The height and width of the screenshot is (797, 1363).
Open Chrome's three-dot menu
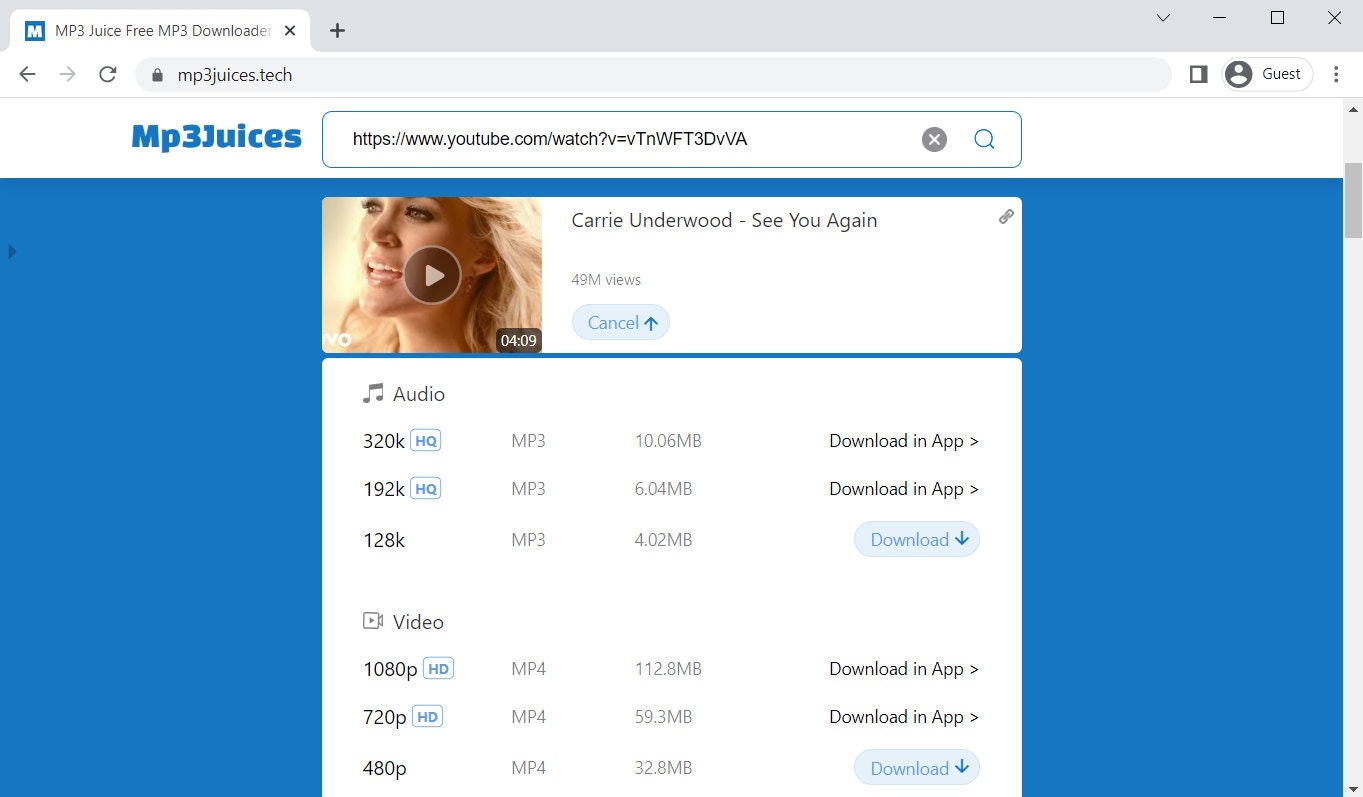tap(1337, 74)
